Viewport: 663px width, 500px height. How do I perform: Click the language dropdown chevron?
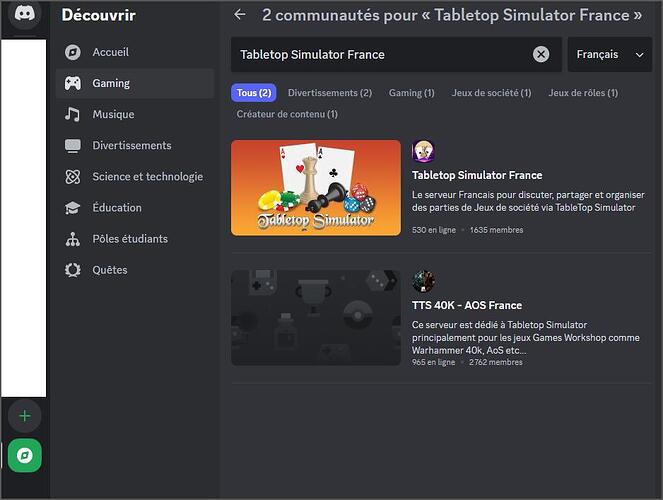coord(639,55)
